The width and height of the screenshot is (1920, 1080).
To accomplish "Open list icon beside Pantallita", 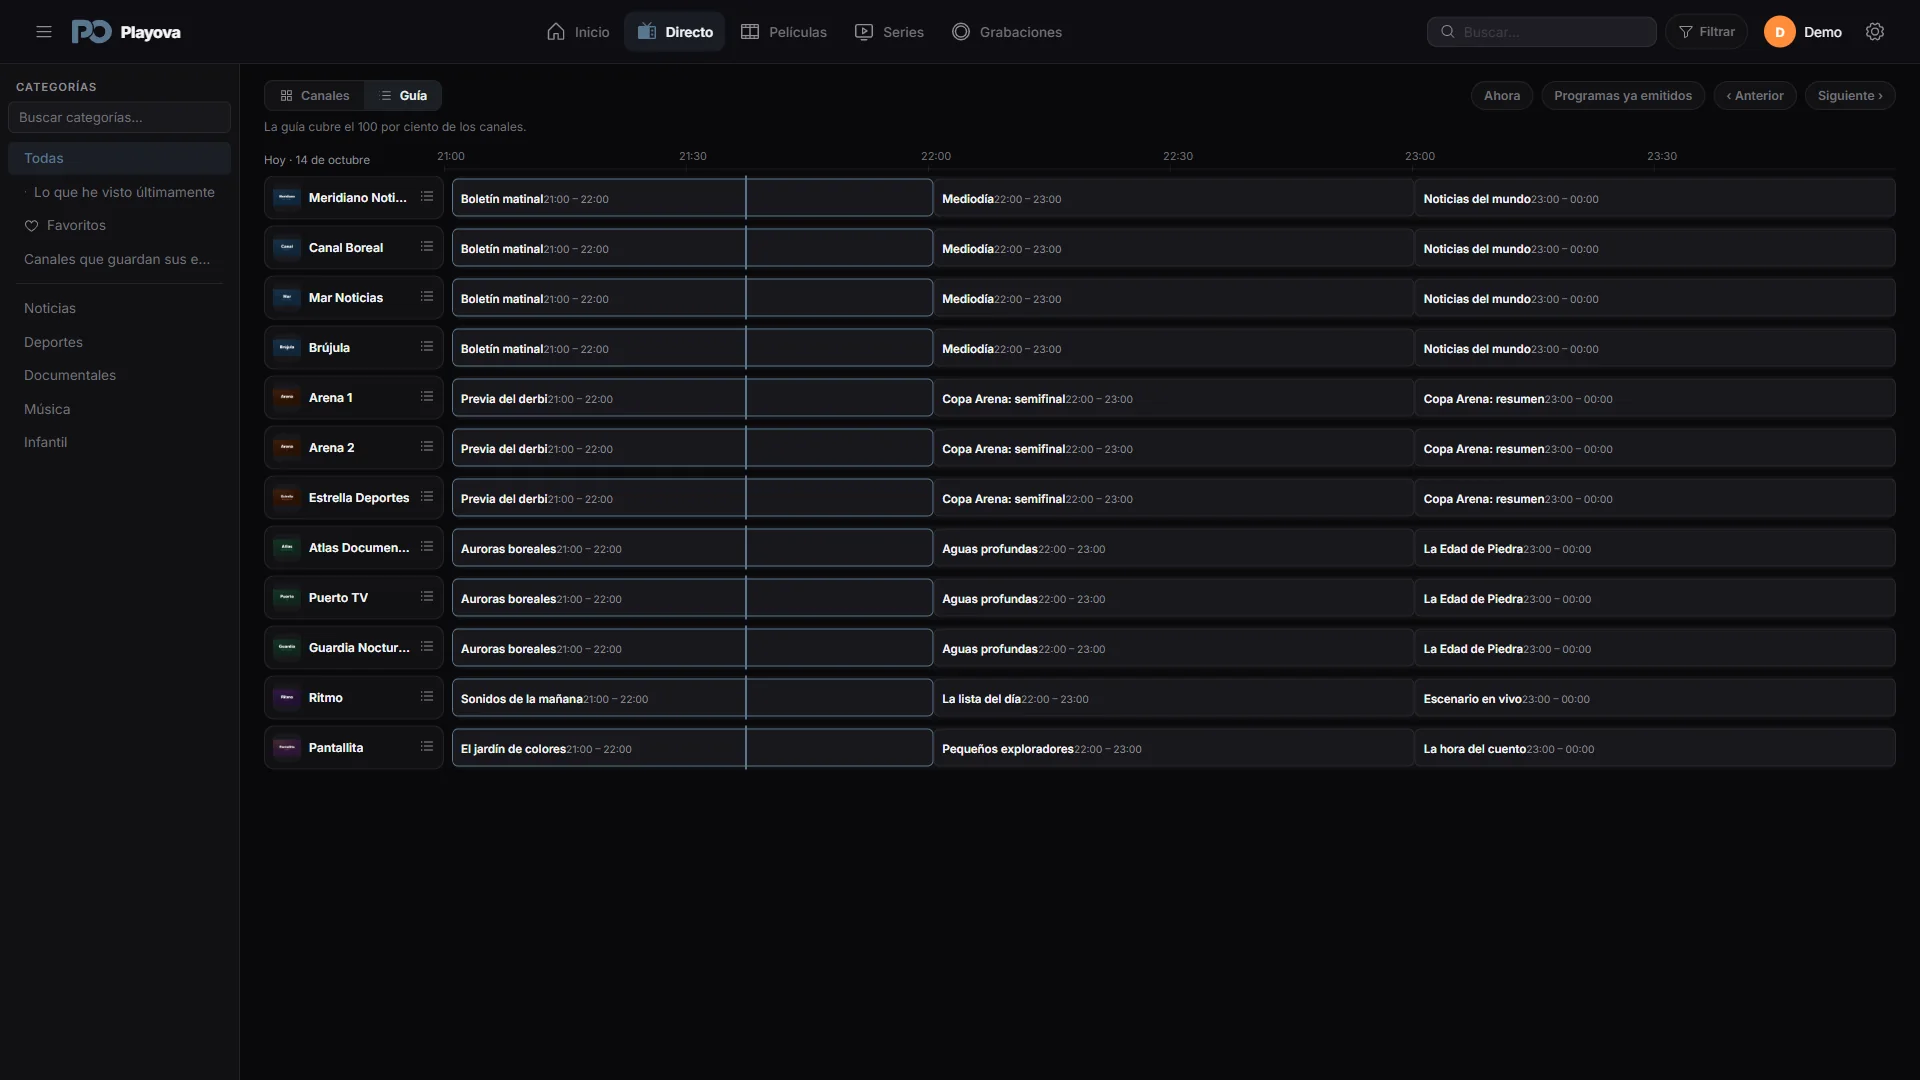I will [x=427, y=747].
